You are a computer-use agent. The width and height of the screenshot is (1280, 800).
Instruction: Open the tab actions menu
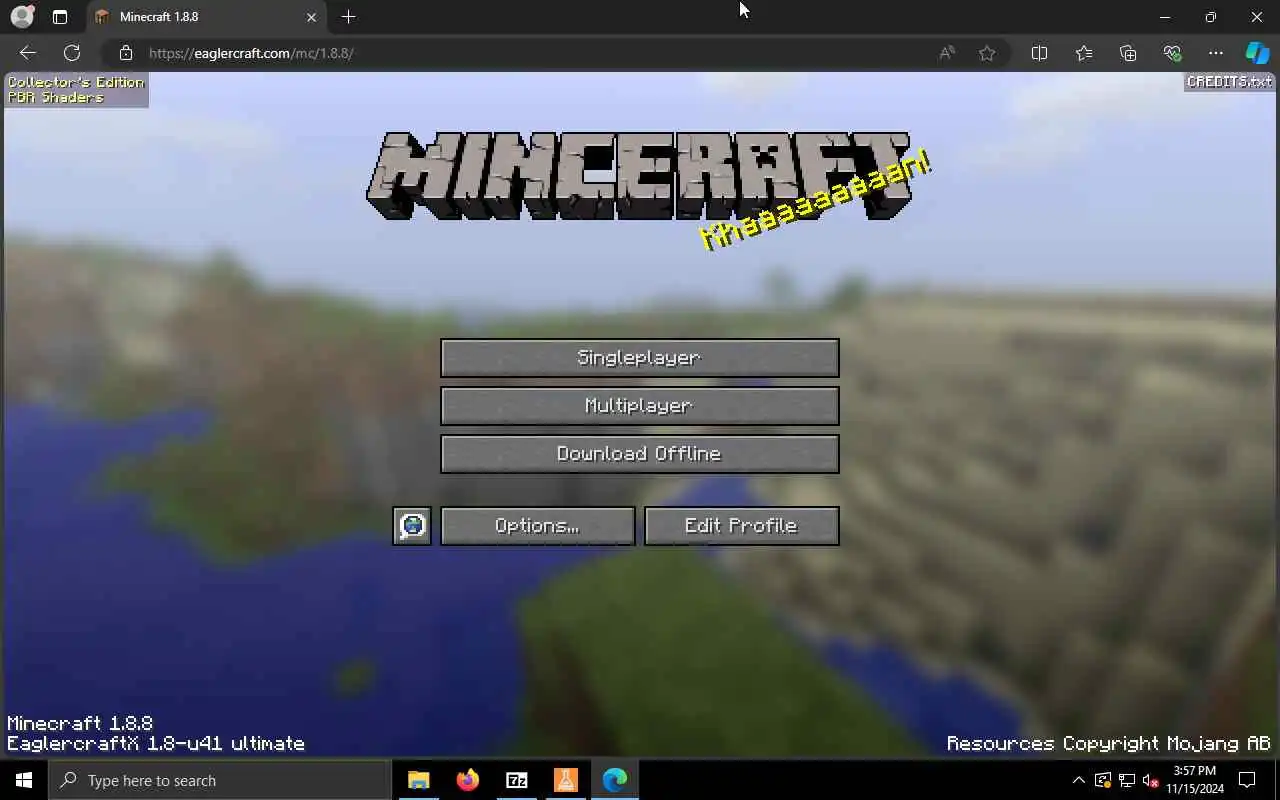(x=60, y=17)
